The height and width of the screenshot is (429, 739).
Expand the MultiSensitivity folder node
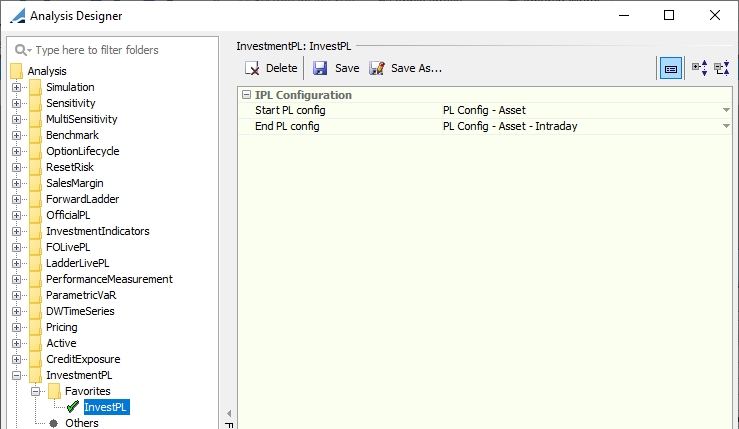coord(16,119)
